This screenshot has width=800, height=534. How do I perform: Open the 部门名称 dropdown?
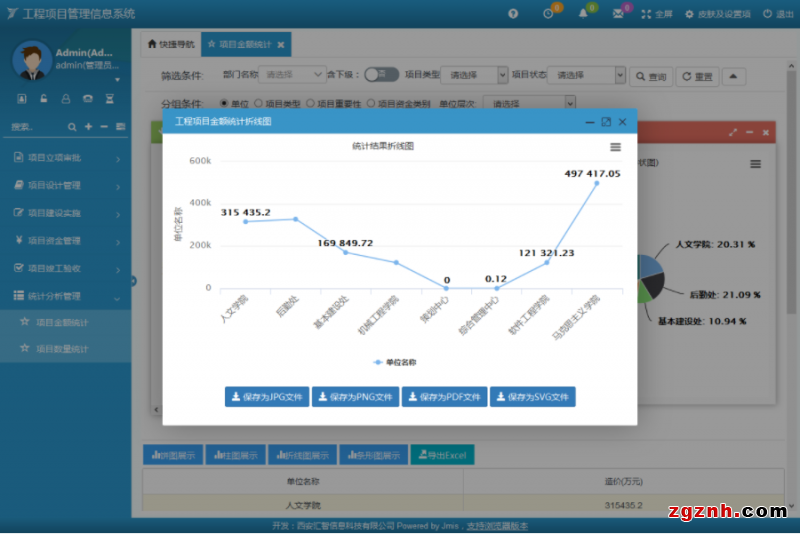(x=292, y=75)
